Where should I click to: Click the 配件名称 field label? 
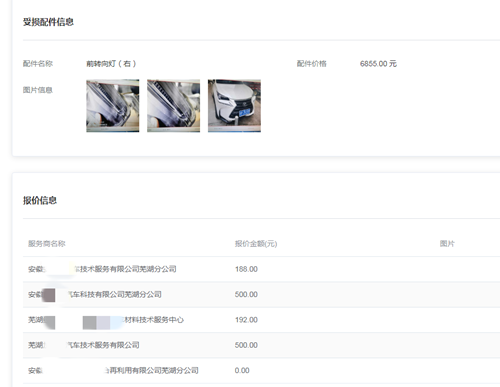(x=38, y=63)
